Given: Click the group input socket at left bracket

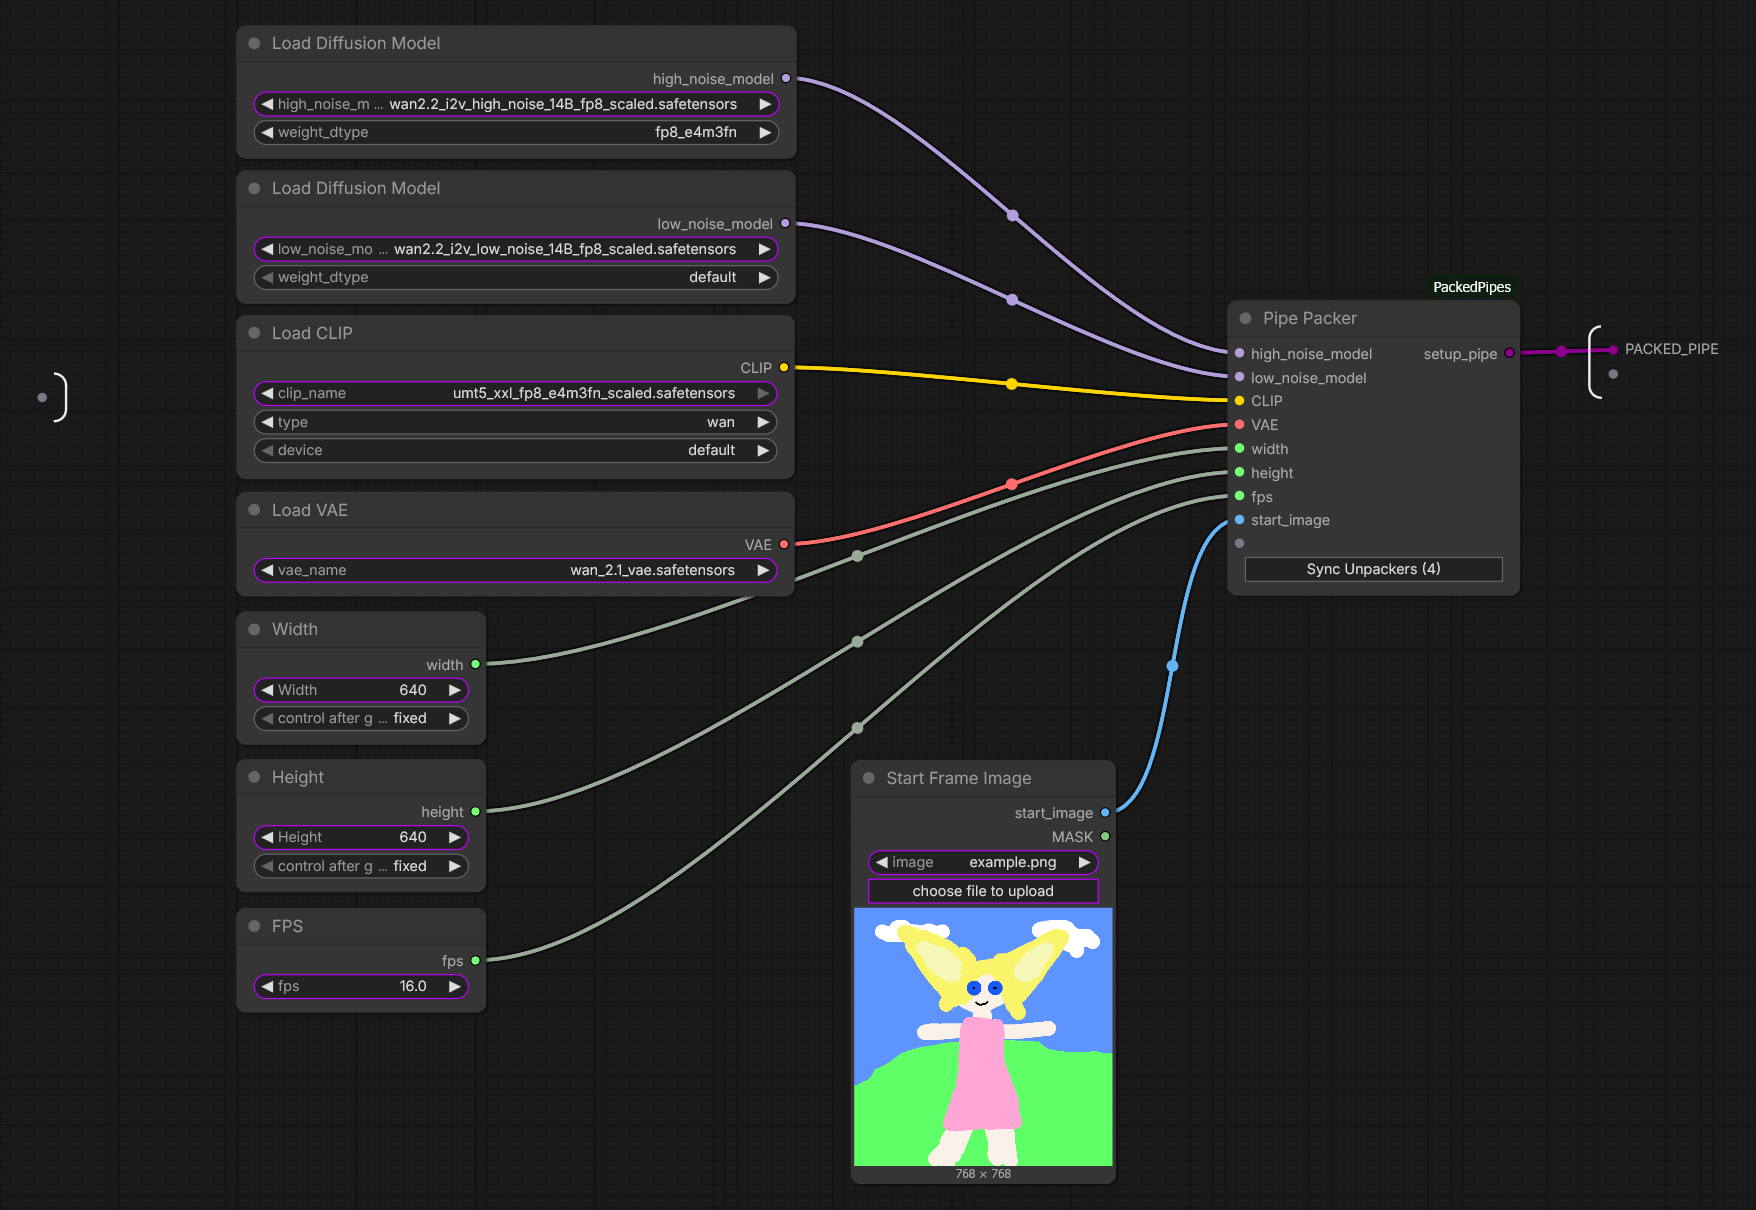Looking at the screenshot, I should pyautogui.click(x=42, y=397).
